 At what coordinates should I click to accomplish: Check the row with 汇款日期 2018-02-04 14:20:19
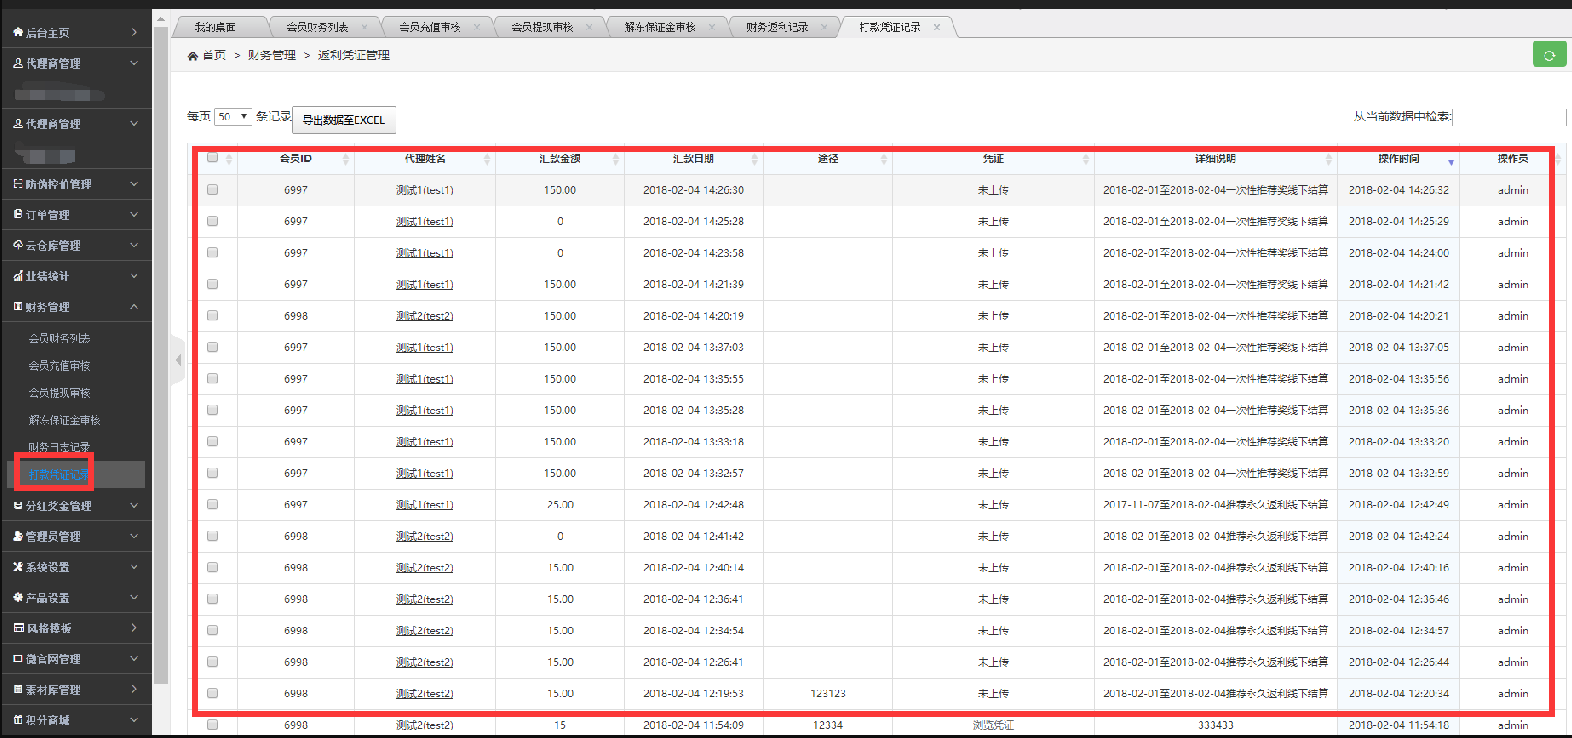click(212, 315)
